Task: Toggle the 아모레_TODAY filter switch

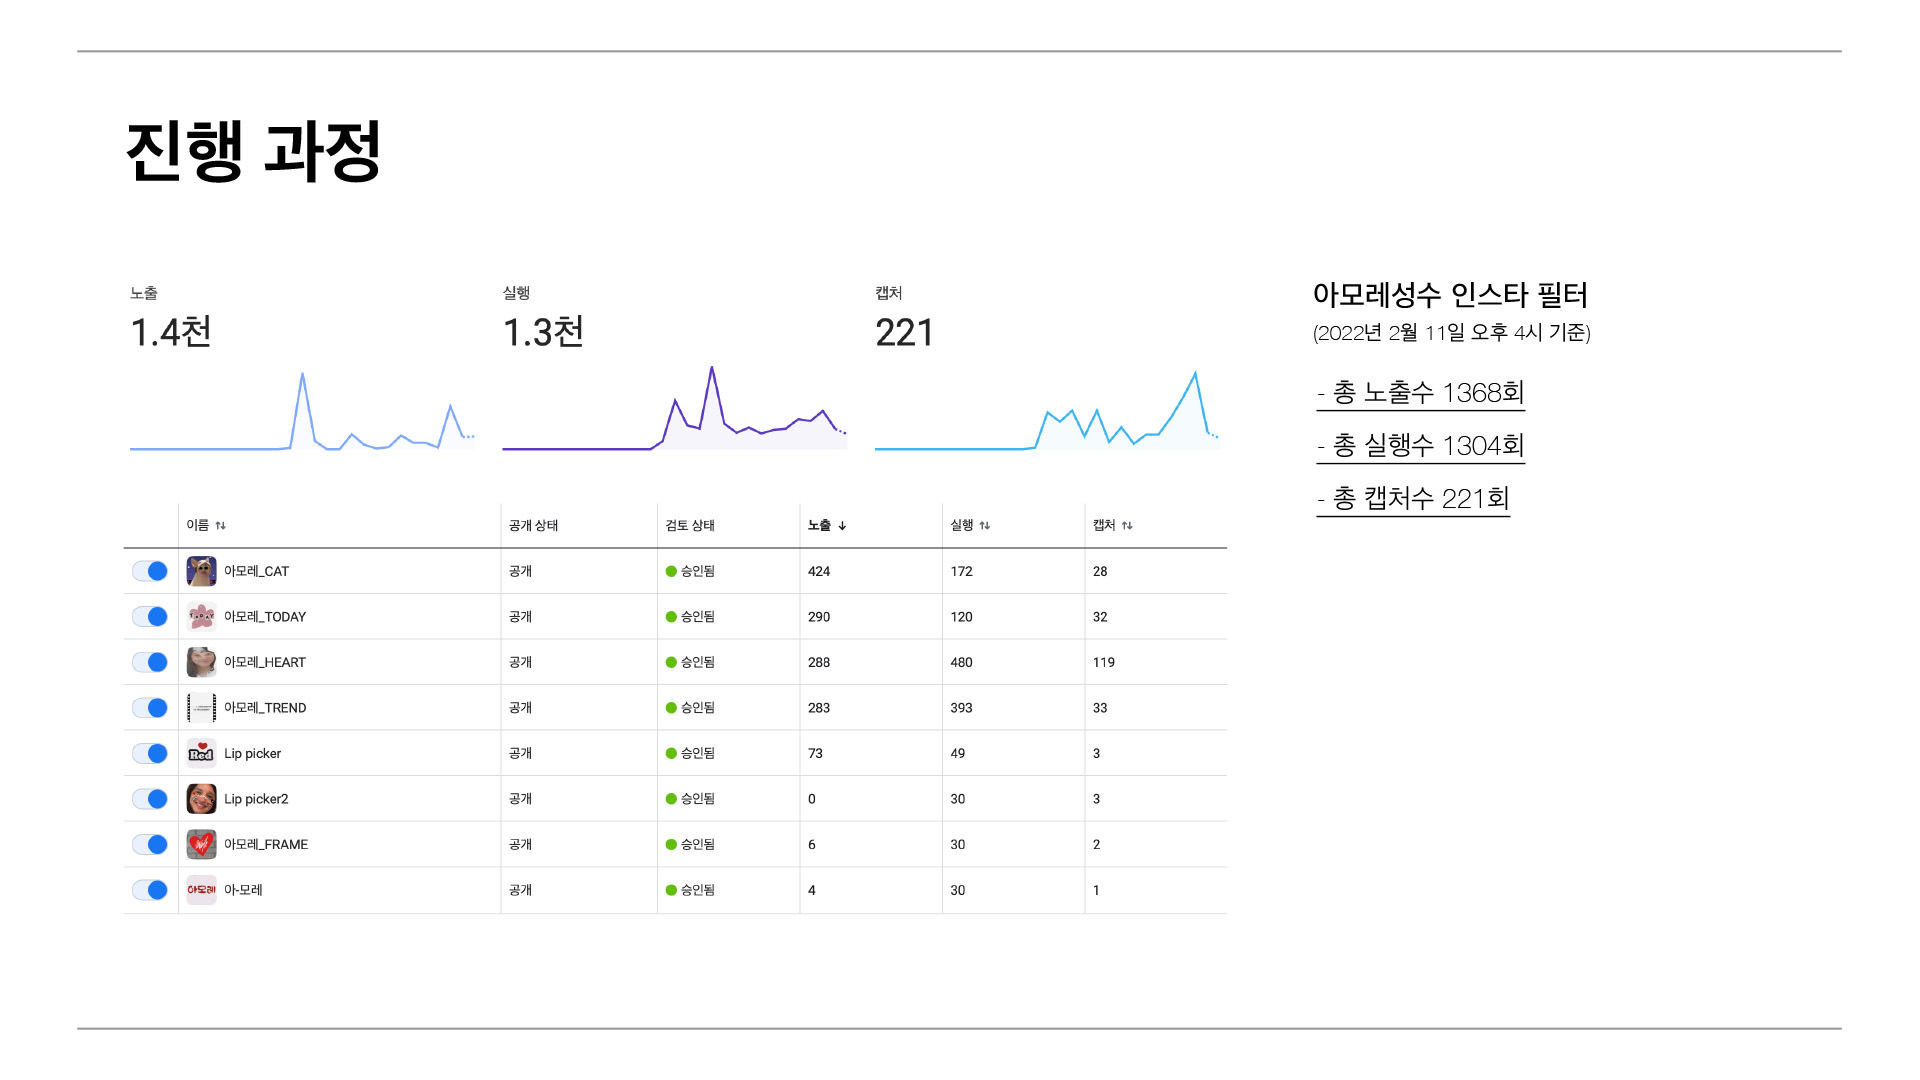Action: pyautogui.click(x=150, y=617)
